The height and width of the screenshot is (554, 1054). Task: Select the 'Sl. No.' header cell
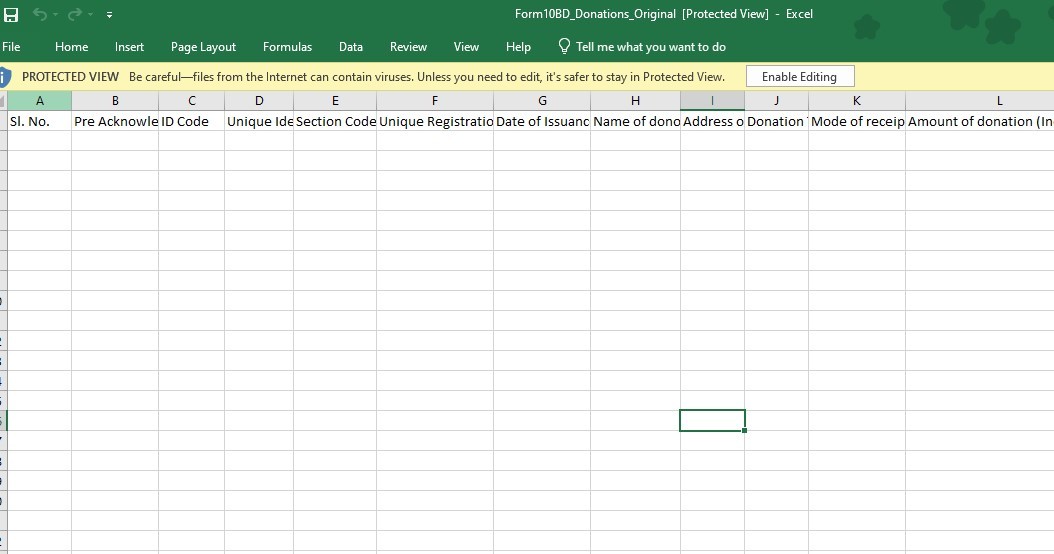(x=39, y=121)
